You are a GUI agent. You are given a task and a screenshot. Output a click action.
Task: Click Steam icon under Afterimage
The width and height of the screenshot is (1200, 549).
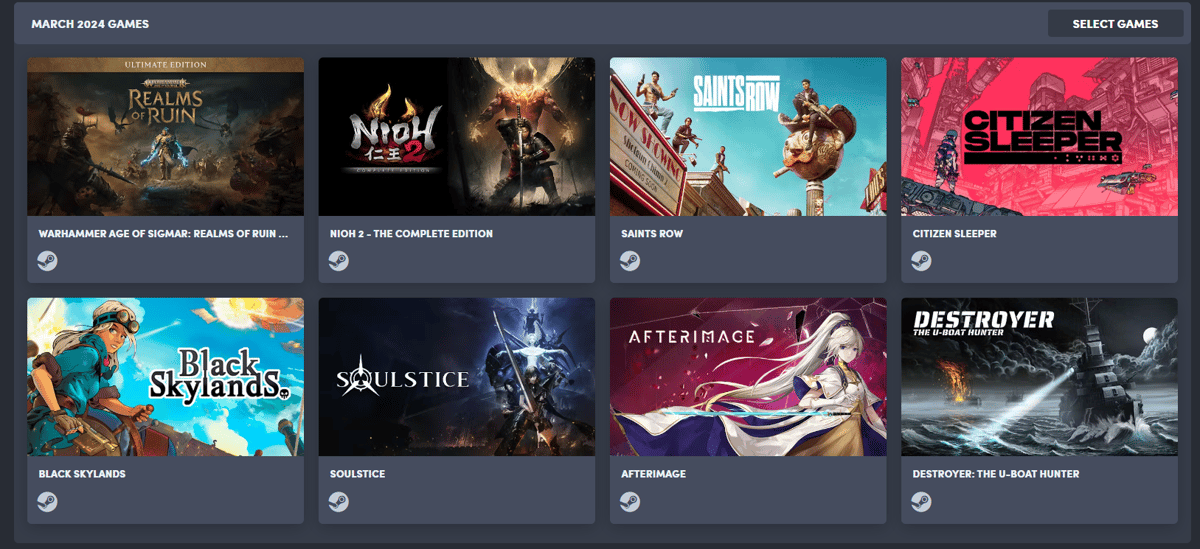pos(630,501)
